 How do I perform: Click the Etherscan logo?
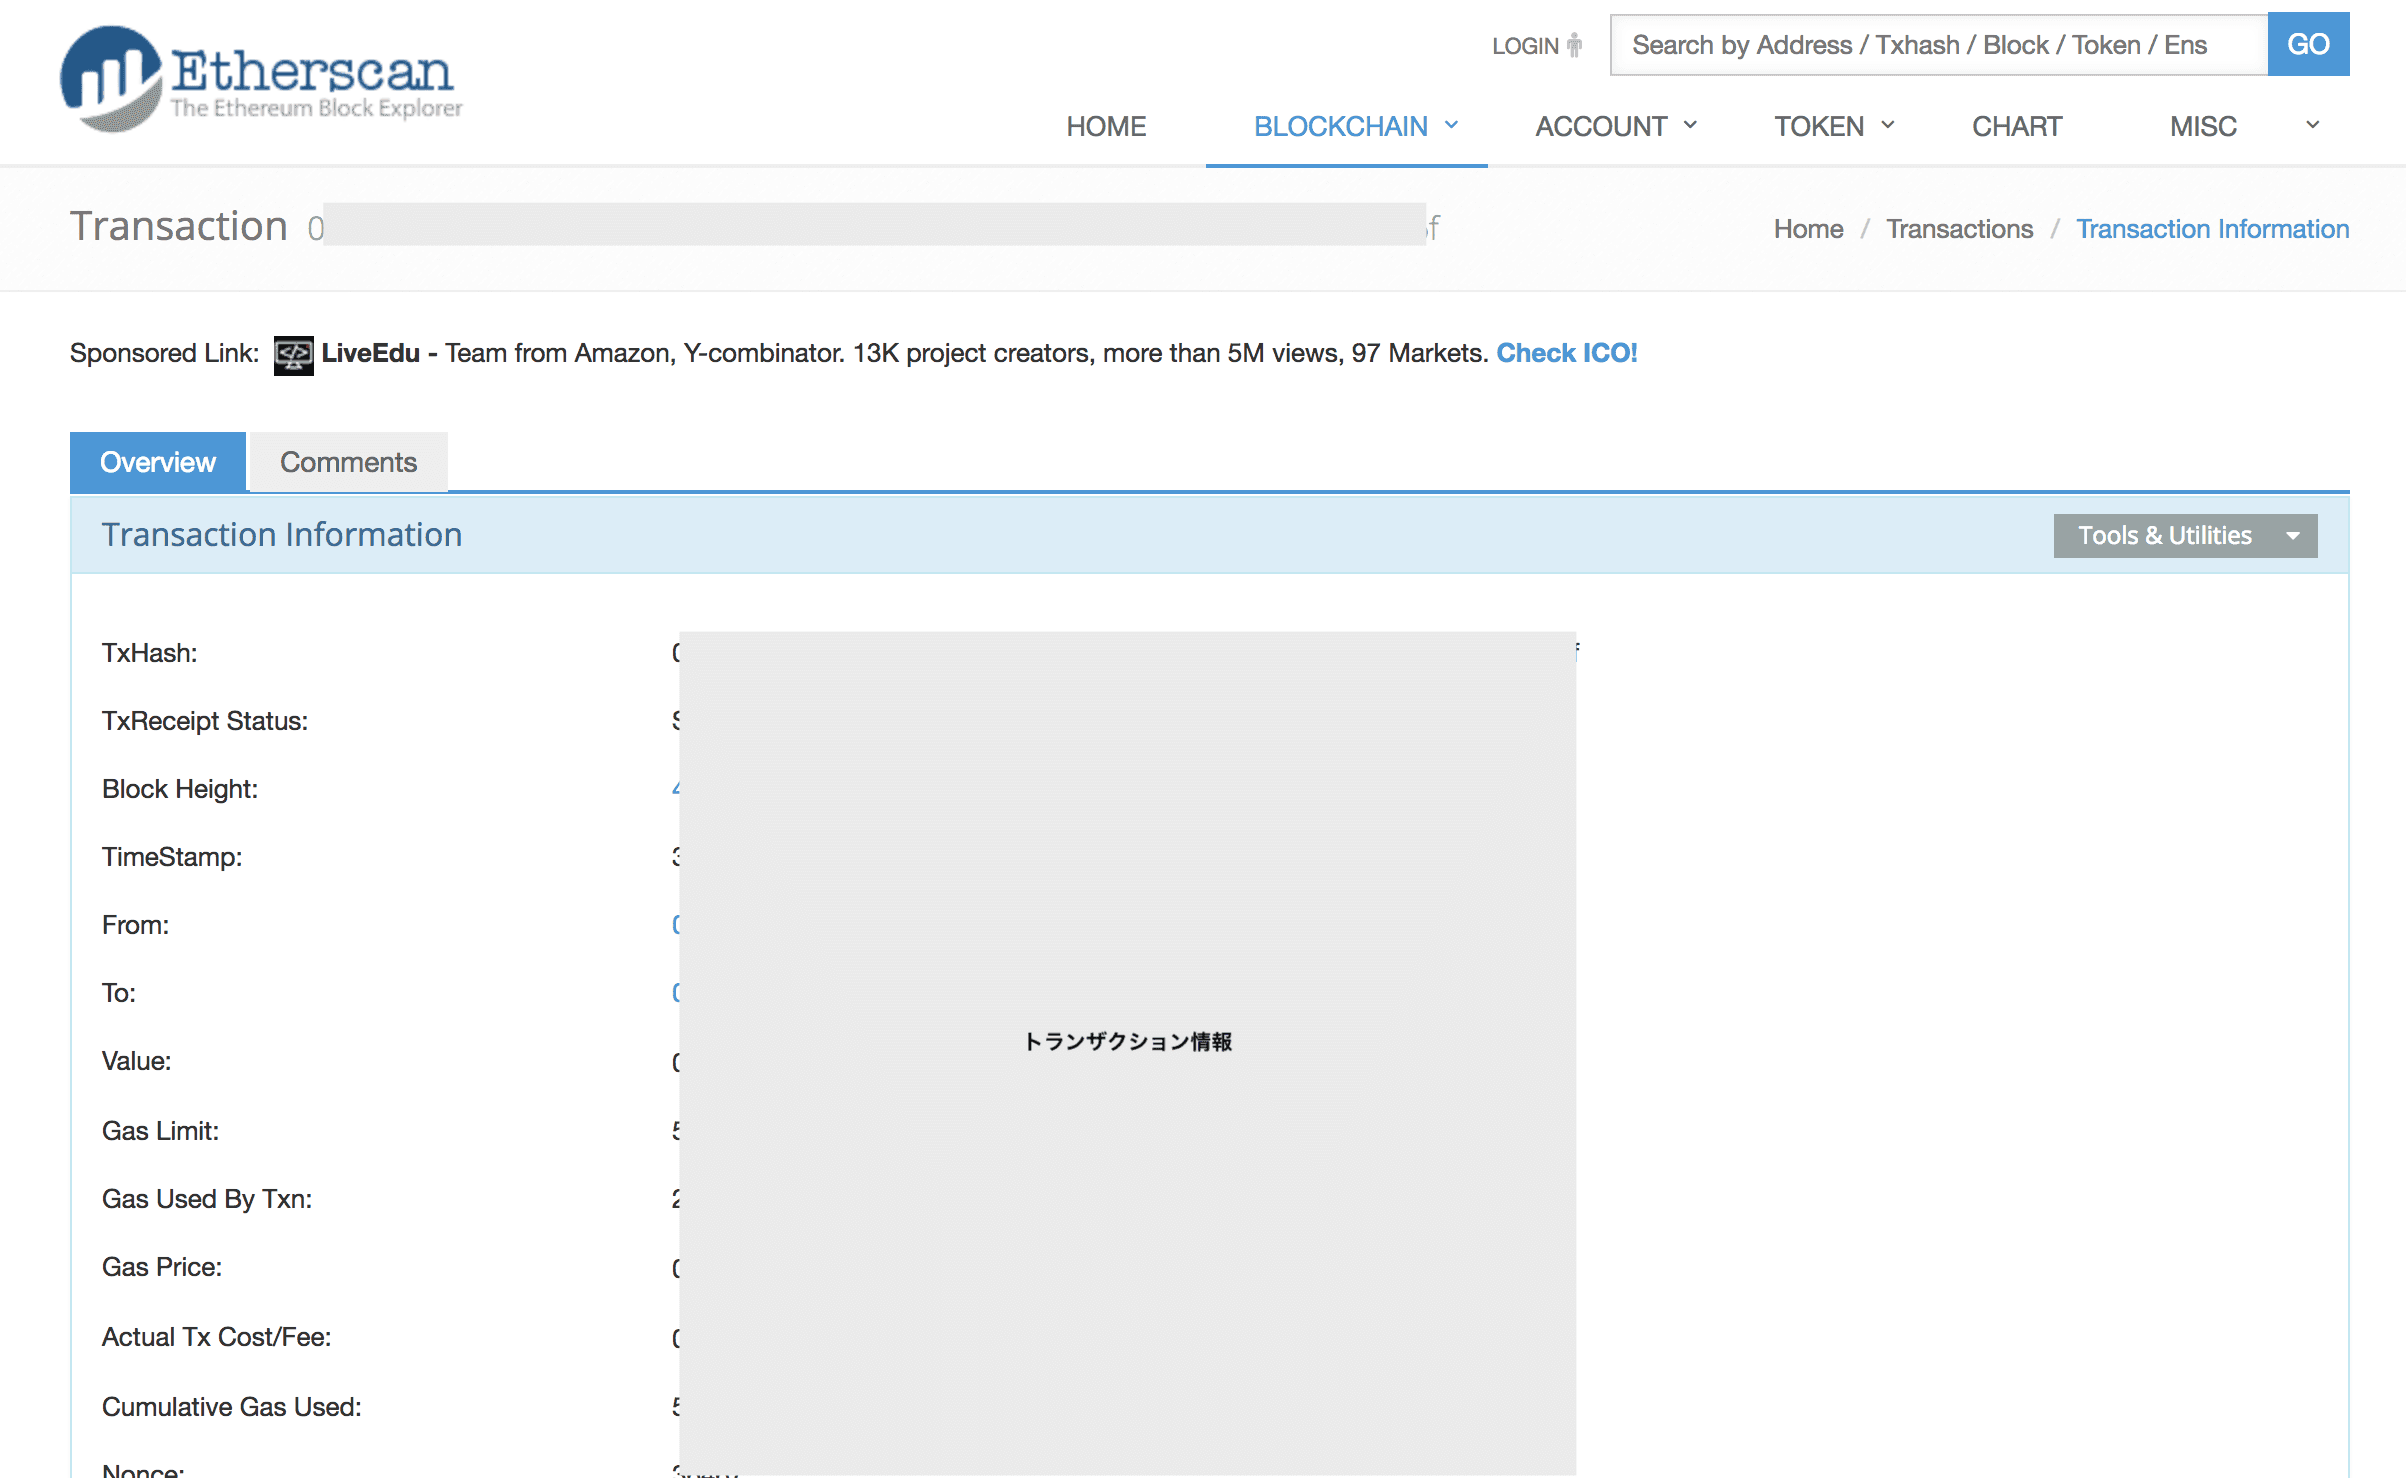(262, 80)
